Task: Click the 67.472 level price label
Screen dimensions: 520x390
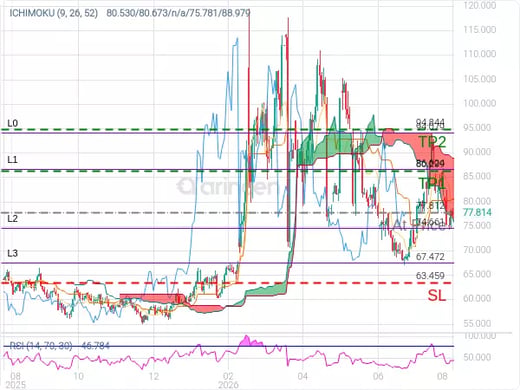Action: [x=430, y=257]
